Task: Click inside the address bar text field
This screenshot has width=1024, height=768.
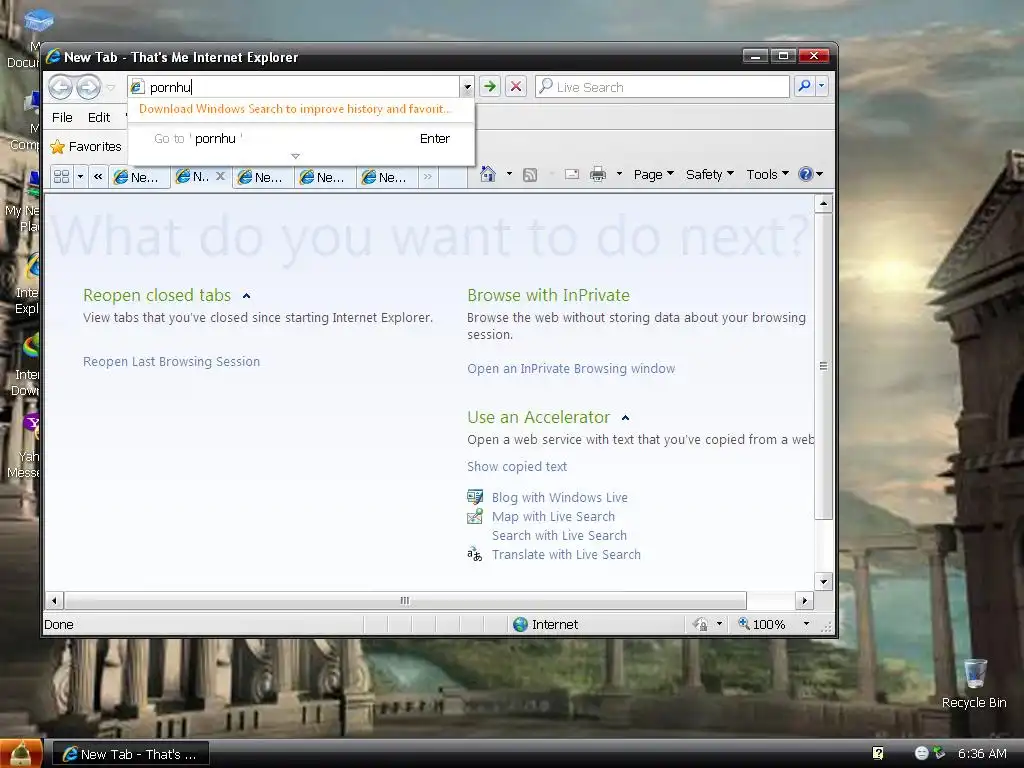Action: pyautogui.click(x=294, y=87)
